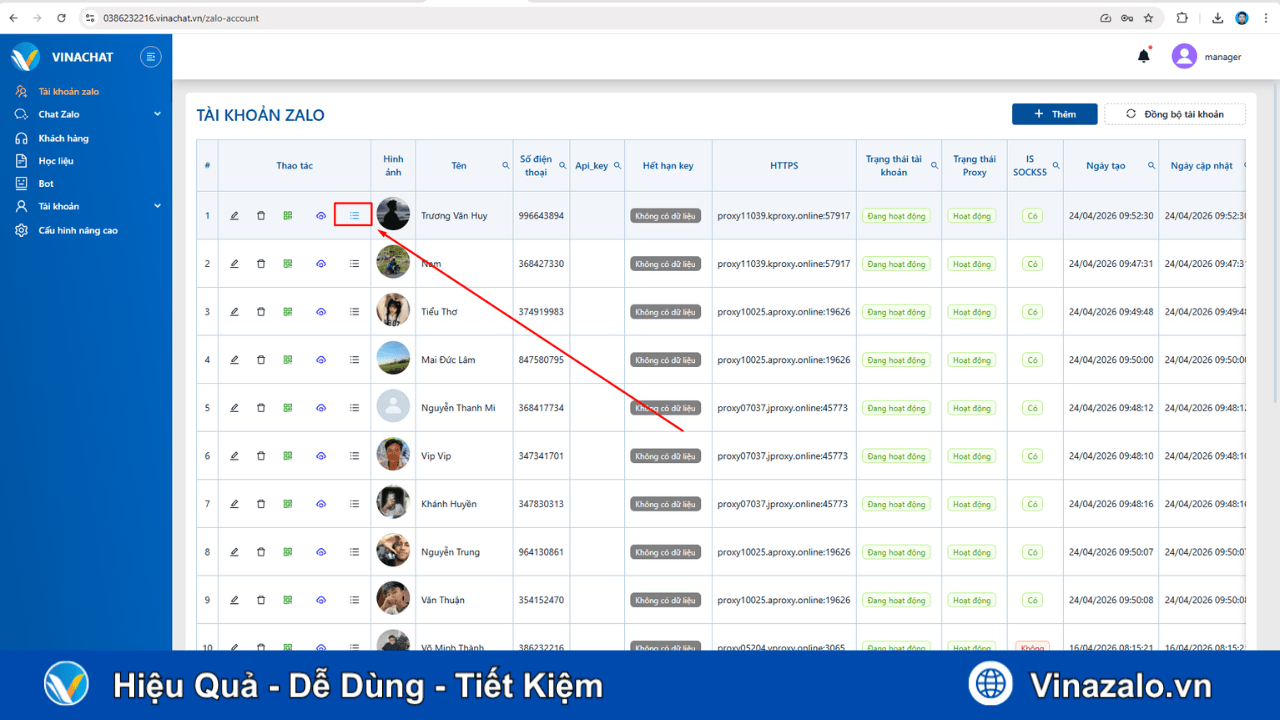The width and height of the screenshot is (1280, 720).
Task: Click Trương Văn Huy avatar image
Action: 393,214
